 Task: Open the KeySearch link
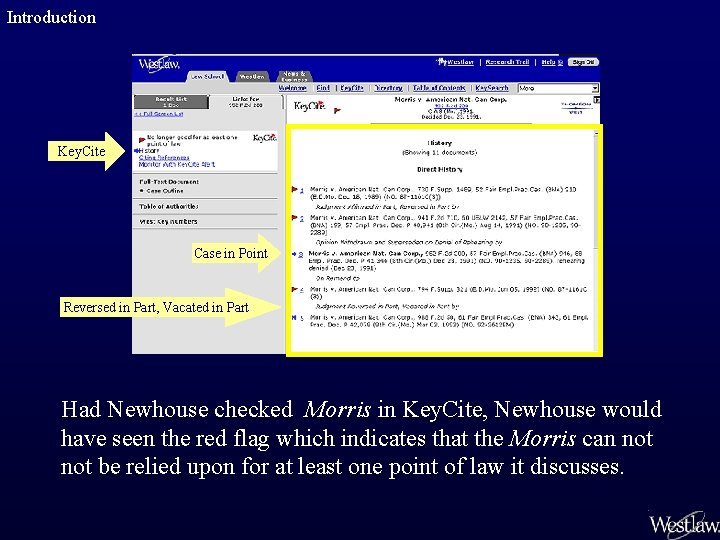coord(492,88)
